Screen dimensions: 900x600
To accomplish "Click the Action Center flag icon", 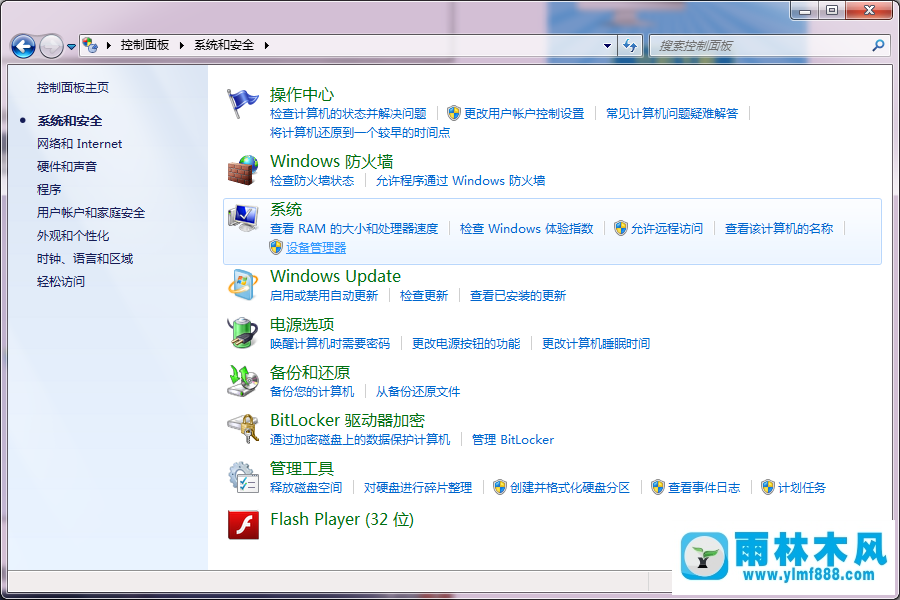I will tap(242, 104).
